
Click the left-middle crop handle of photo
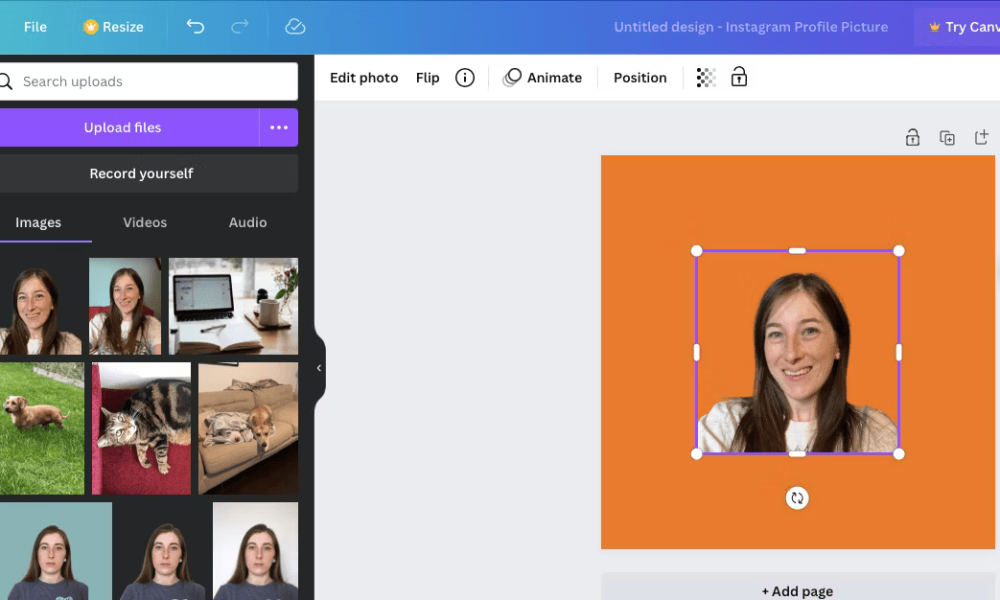(x=696, y=352)
